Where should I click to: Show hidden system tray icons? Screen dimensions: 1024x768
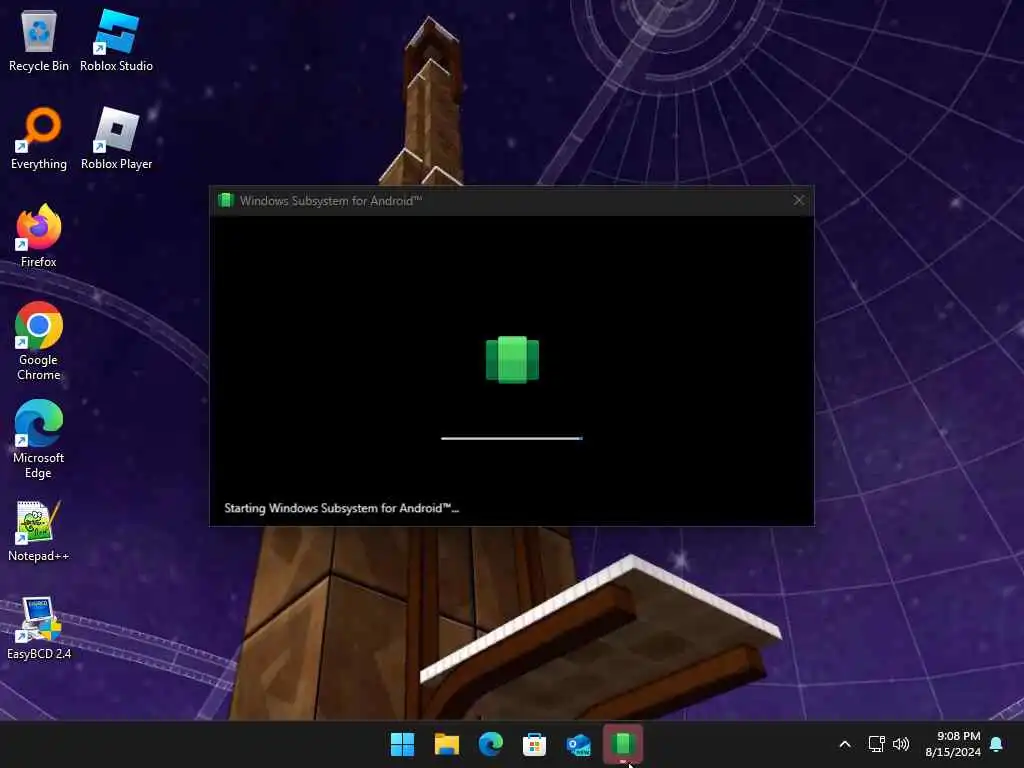[844, 744]
